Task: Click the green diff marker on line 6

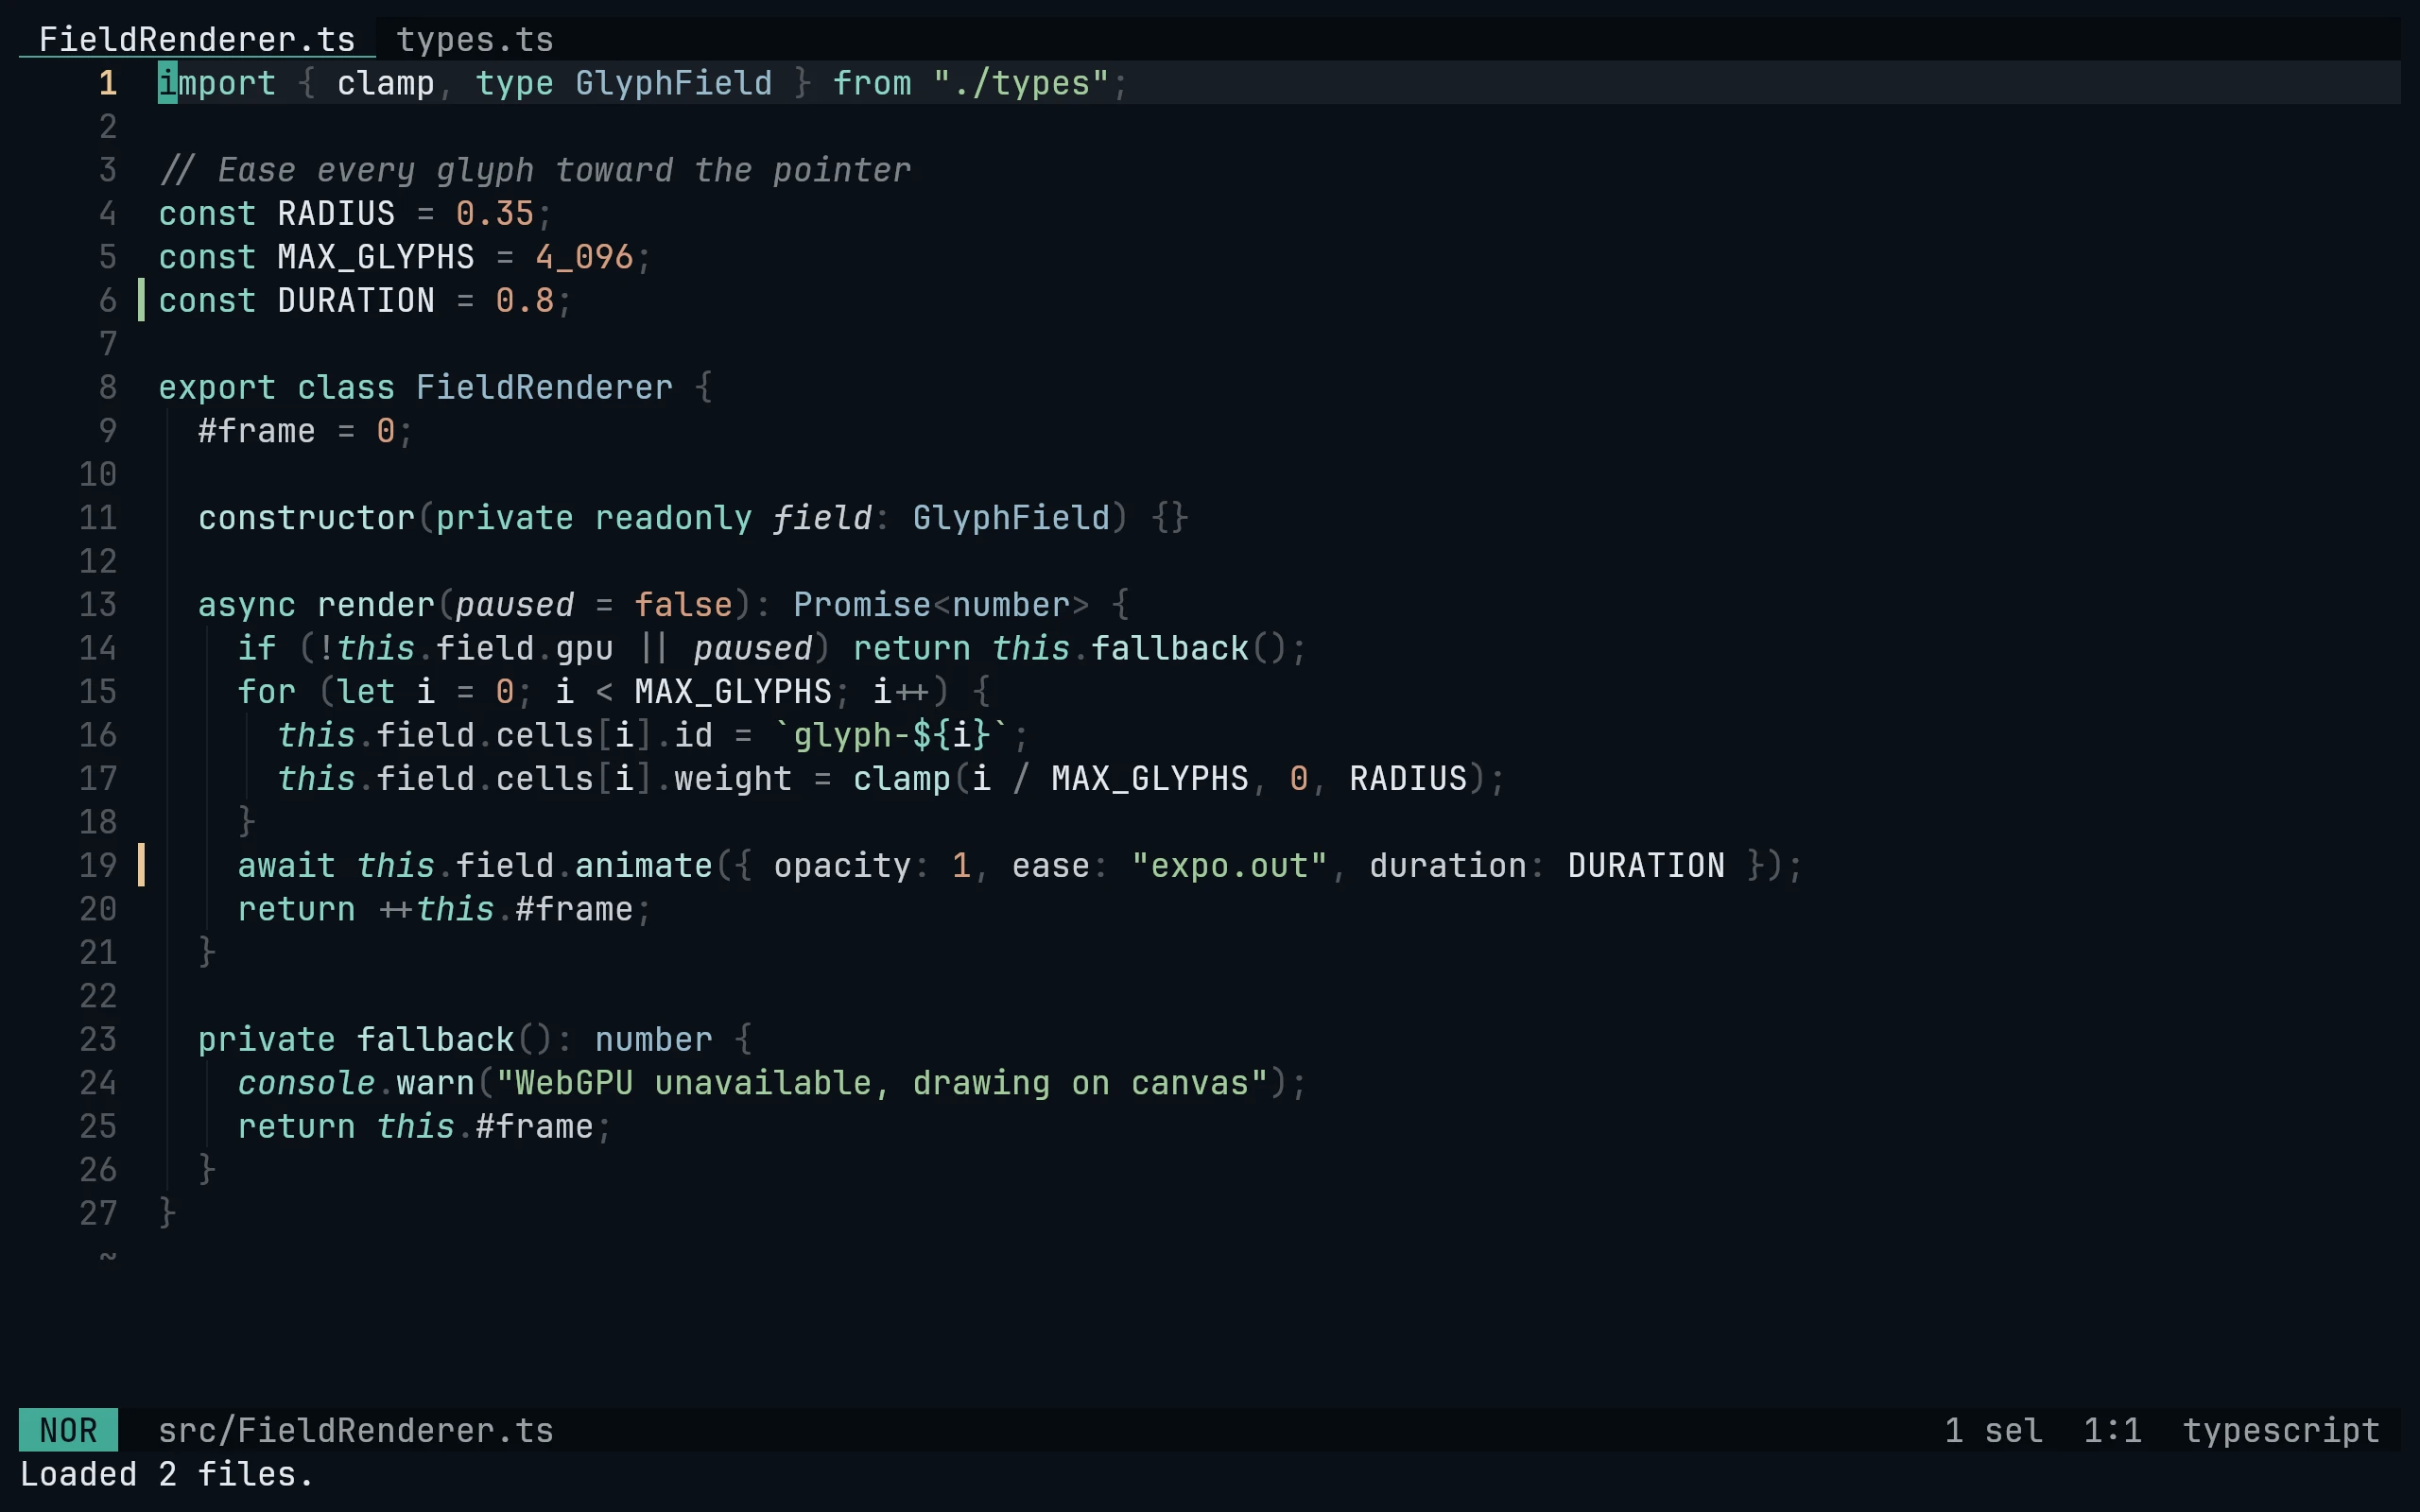Action: pyautogui.click(x=141, y=300)
